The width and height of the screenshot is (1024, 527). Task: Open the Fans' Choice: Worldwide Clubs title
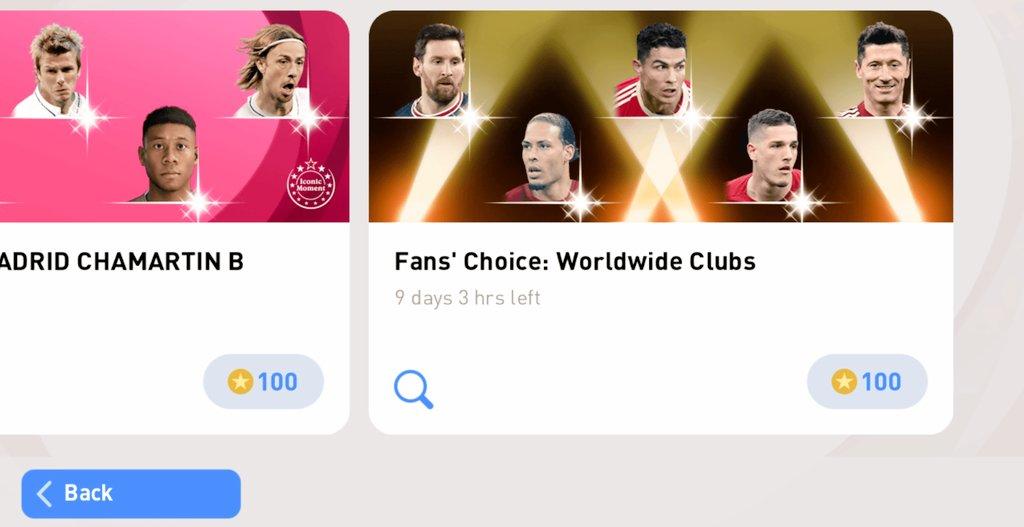575,261
